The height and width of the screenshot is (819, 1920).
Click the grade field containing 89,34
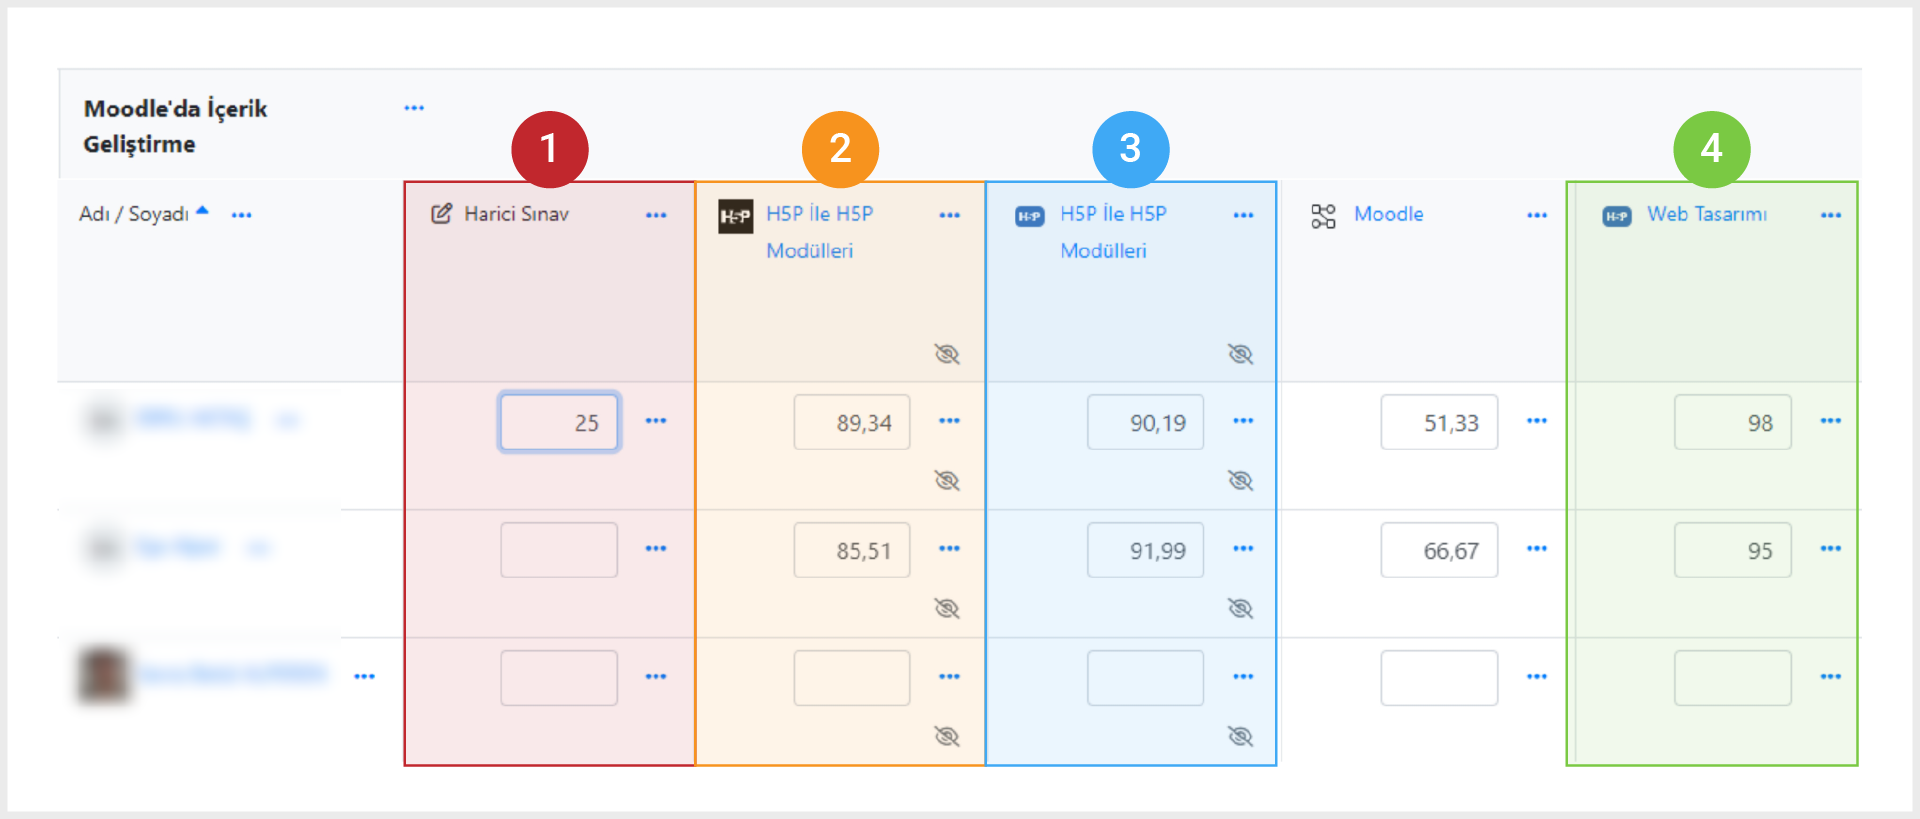click(852, 422)
